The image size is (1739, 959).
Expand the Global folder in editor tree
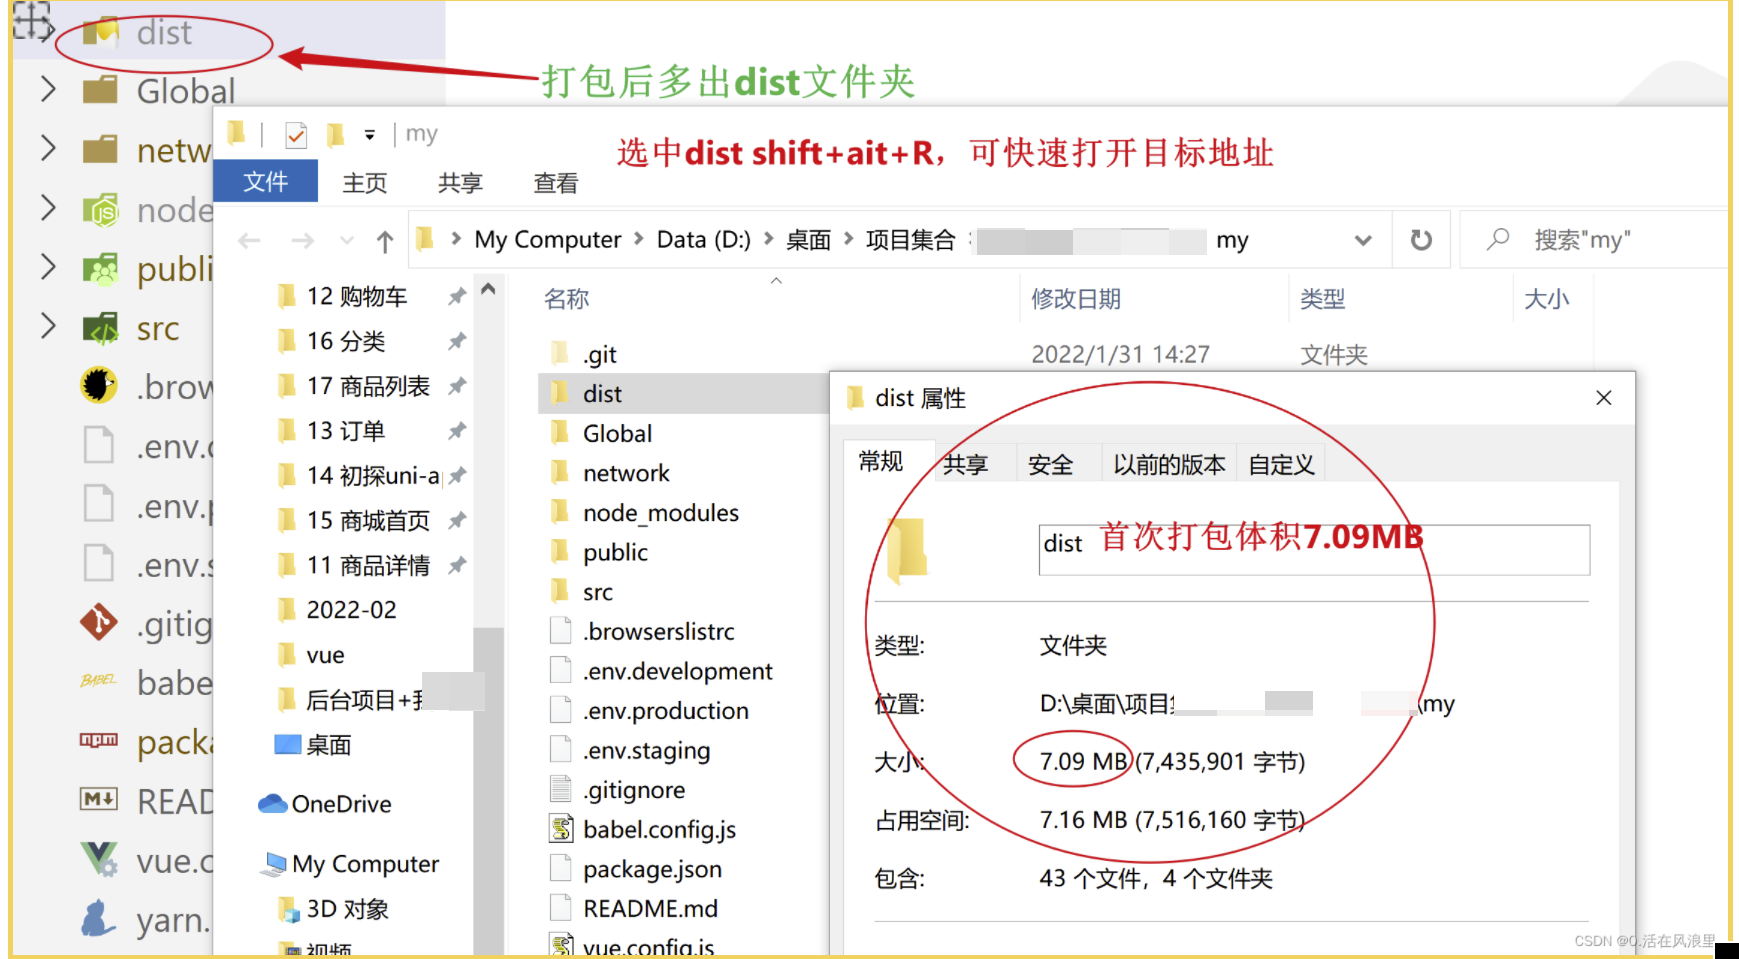pos(47,90)
